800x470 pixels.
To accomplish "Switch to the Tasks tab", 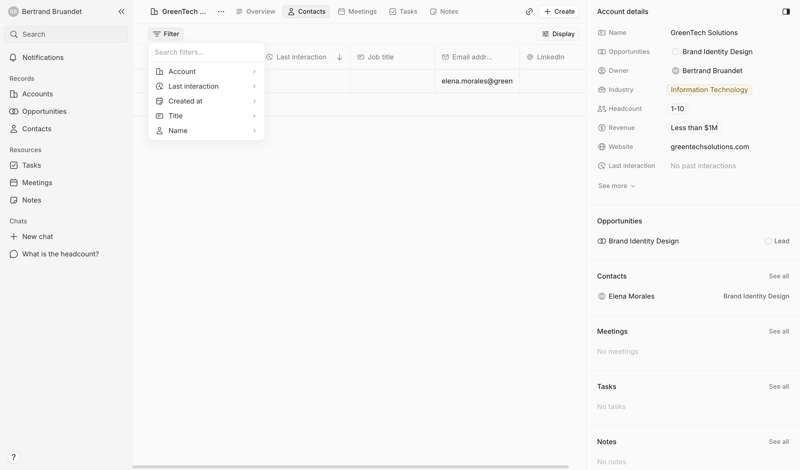I will pyautogui.click(x=403, y=11).
